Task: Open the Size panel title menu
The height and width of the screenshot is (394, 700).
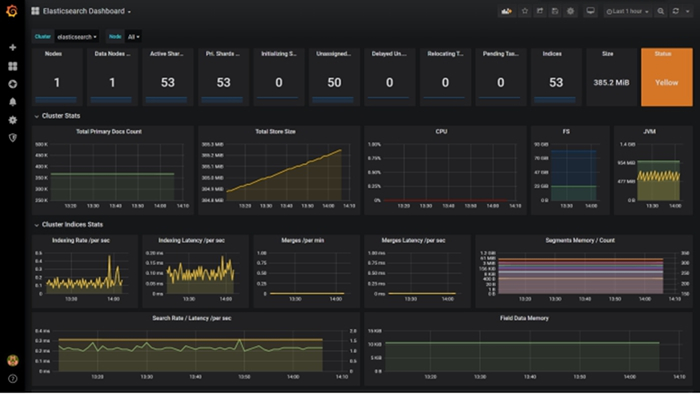Action: 607,54
